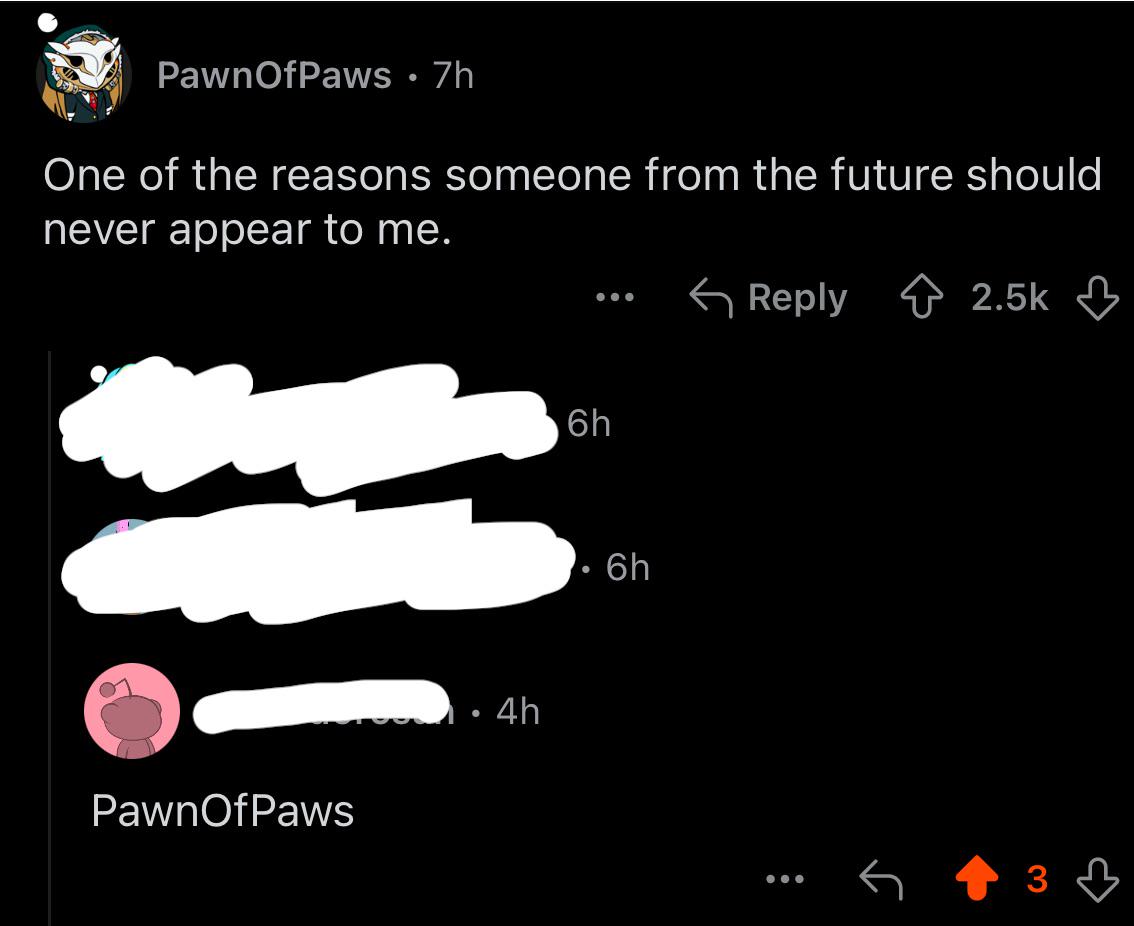Upvote the comment with 2.5k points
Screen dimensions: 1134x926
tap(921, 296)
